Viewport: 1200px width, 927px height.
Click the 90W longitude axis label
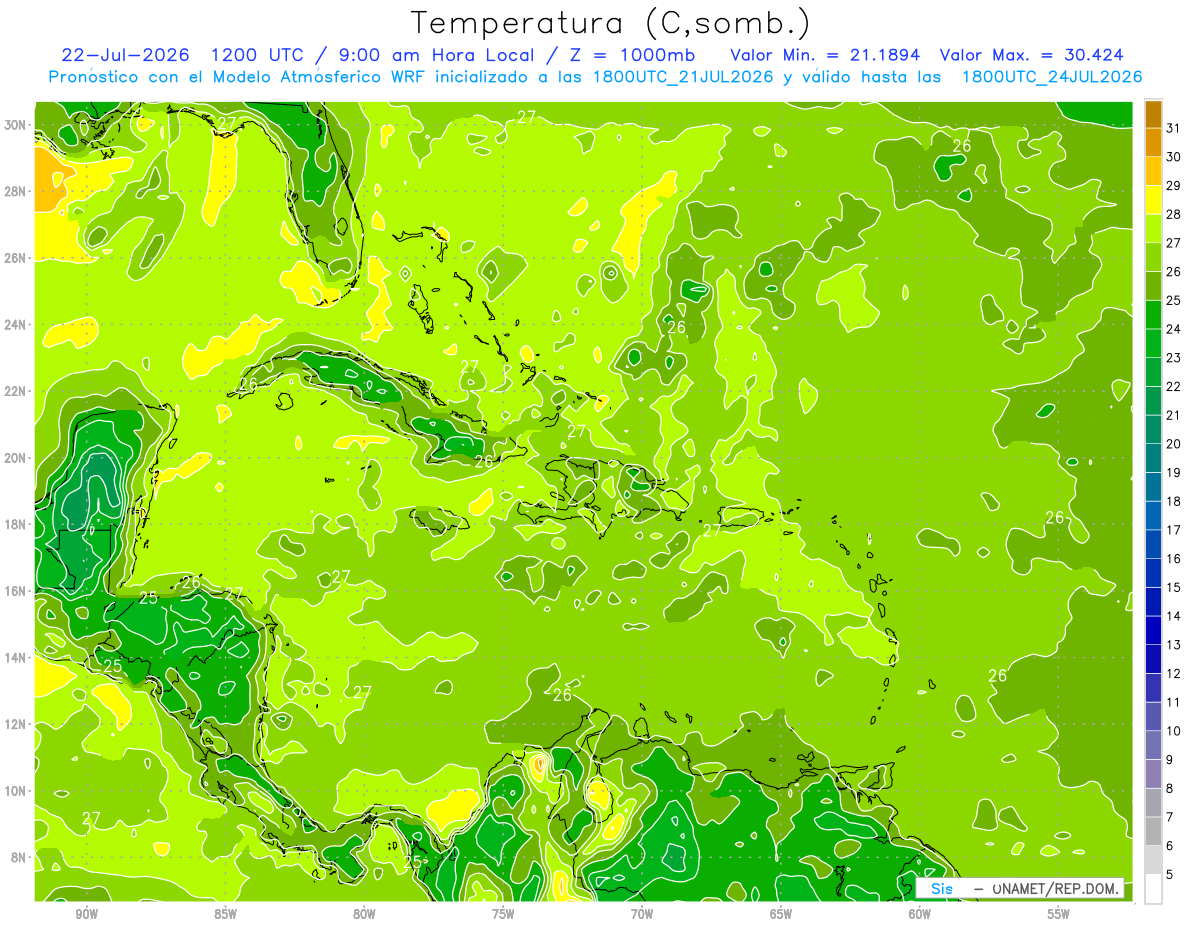tap(86, 915)
